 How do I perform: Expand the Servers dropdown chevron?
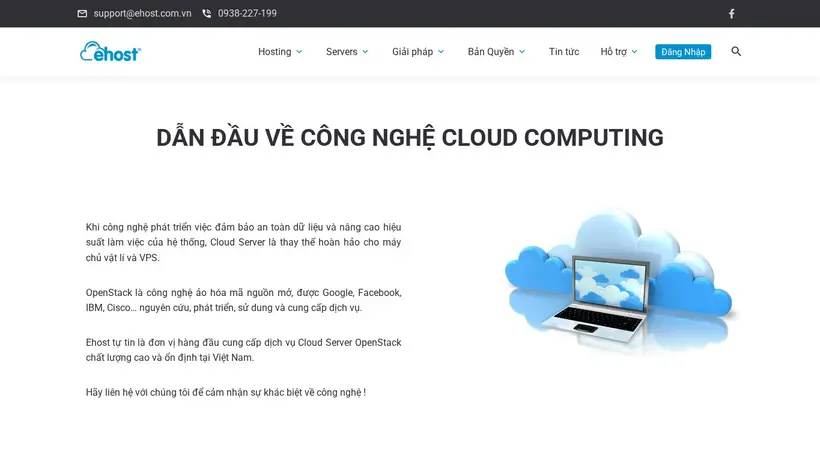[x=365, y=52]
